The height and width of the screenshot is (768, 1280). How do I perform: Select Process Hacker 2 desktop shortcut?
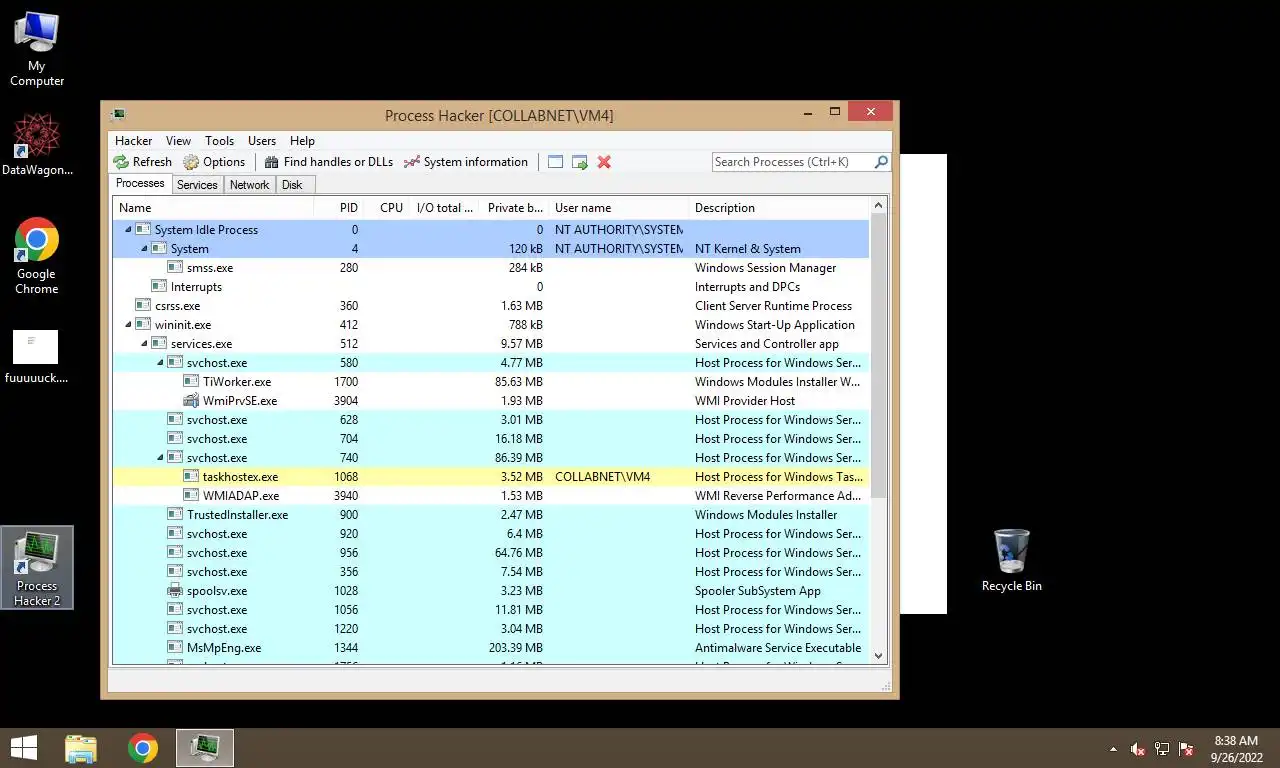click(x=37, y=568)
